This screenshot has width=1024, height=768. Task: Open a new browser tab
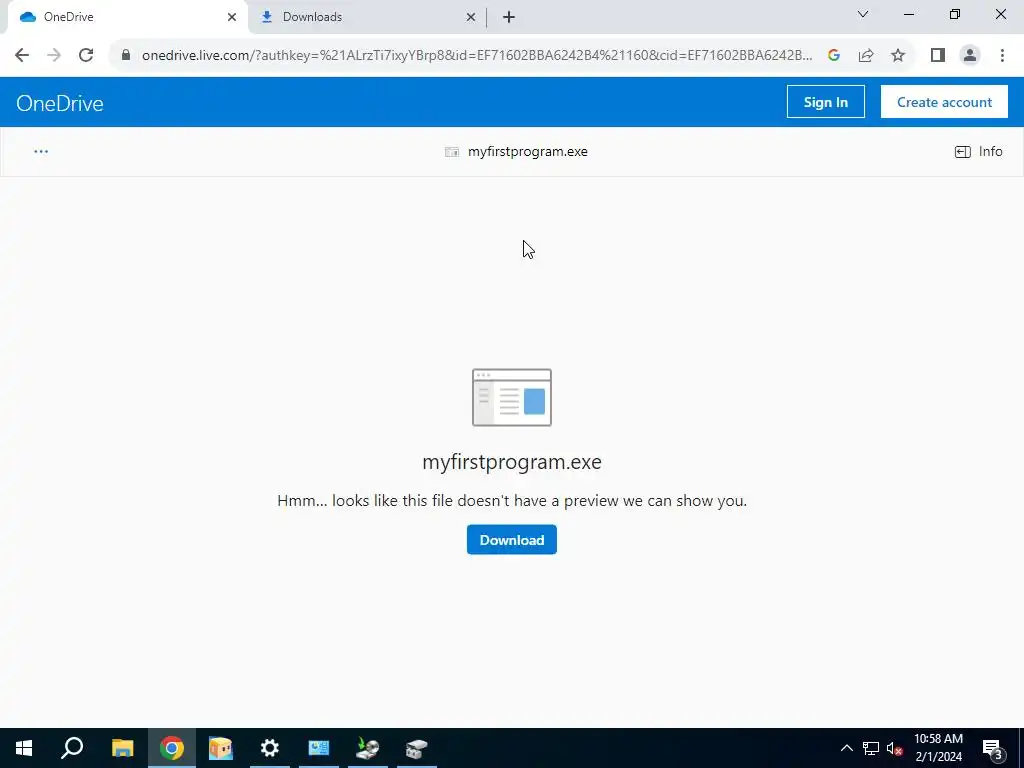[509, 17]
